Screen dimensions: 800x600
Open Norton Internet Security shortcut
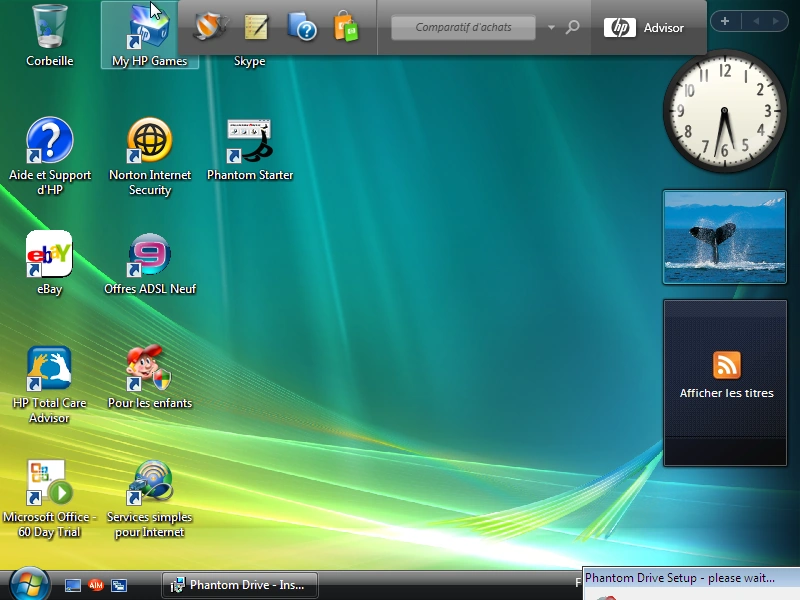click(150, 156)
